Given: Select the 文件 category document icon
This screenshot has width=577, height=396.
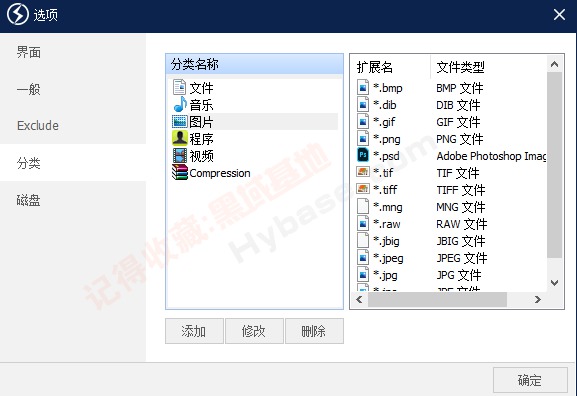Looking at the screenshot, I should (x=180, y=88).
